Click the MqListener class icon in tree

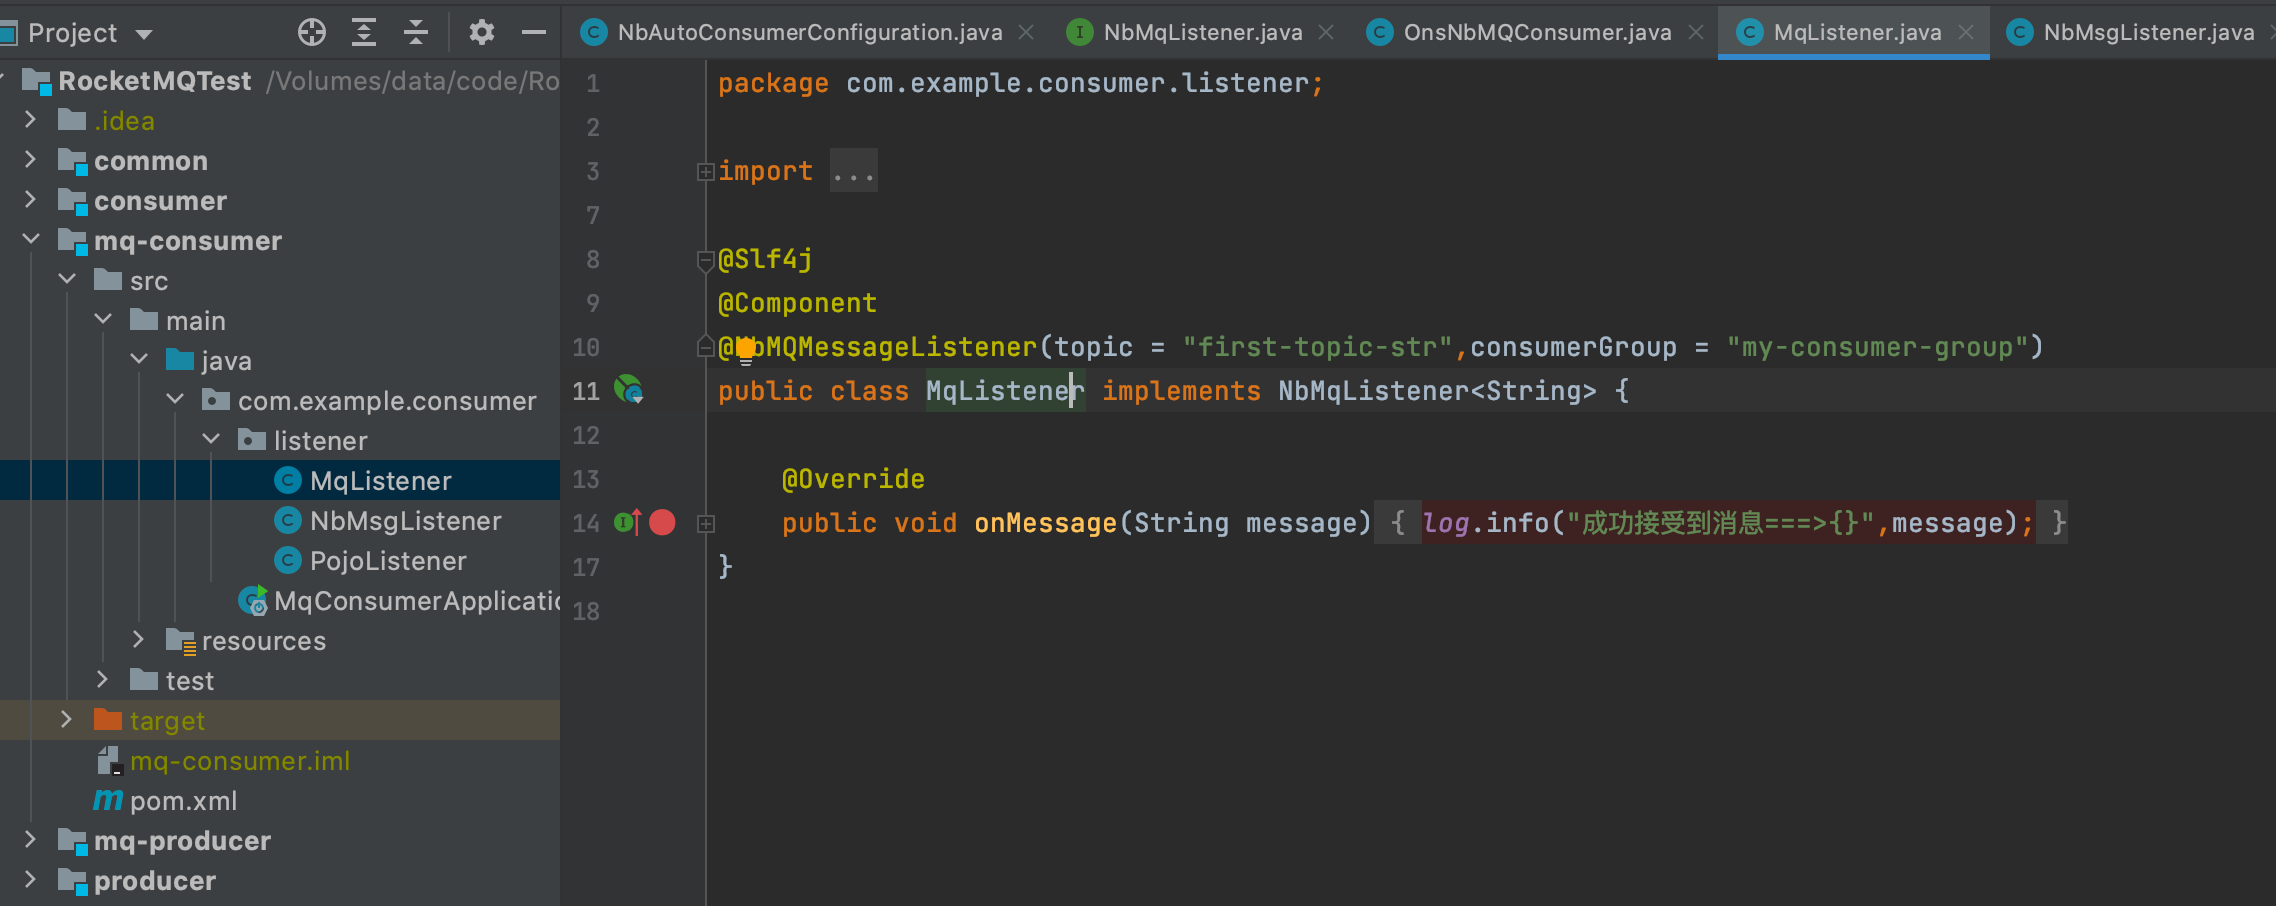[287, 480]
